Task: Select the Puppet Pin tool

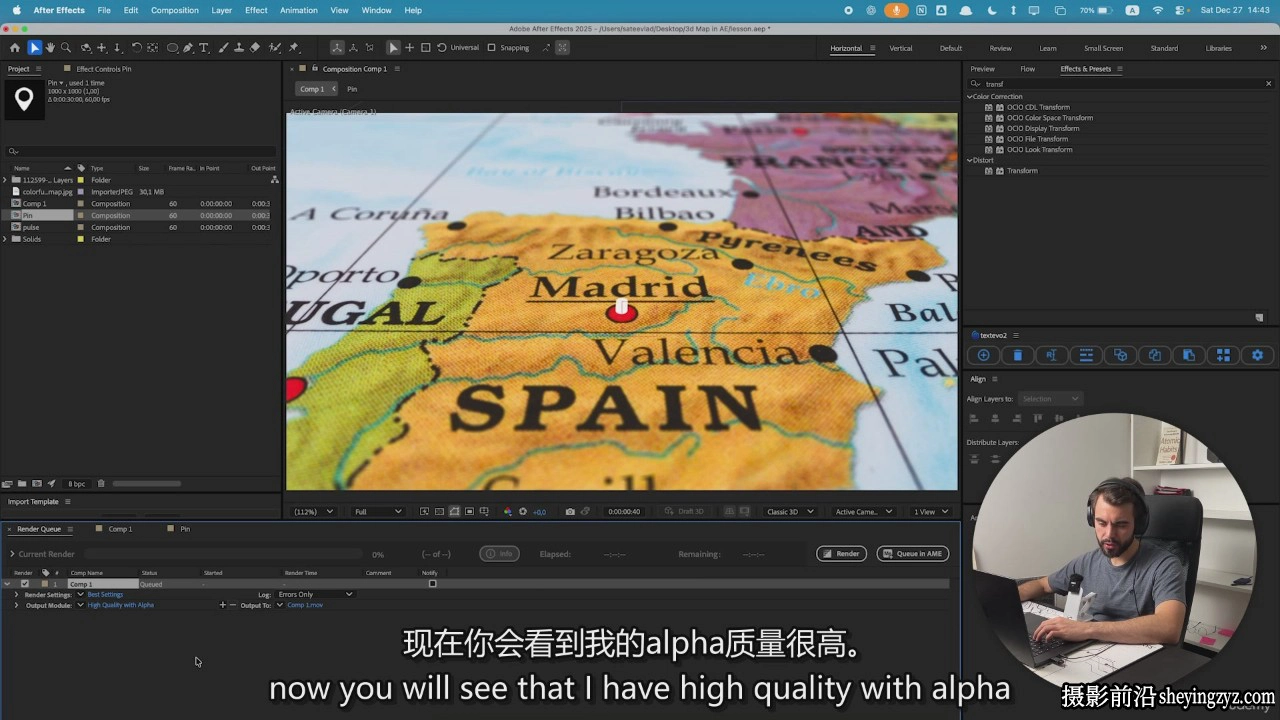Action: pos(293,47)
